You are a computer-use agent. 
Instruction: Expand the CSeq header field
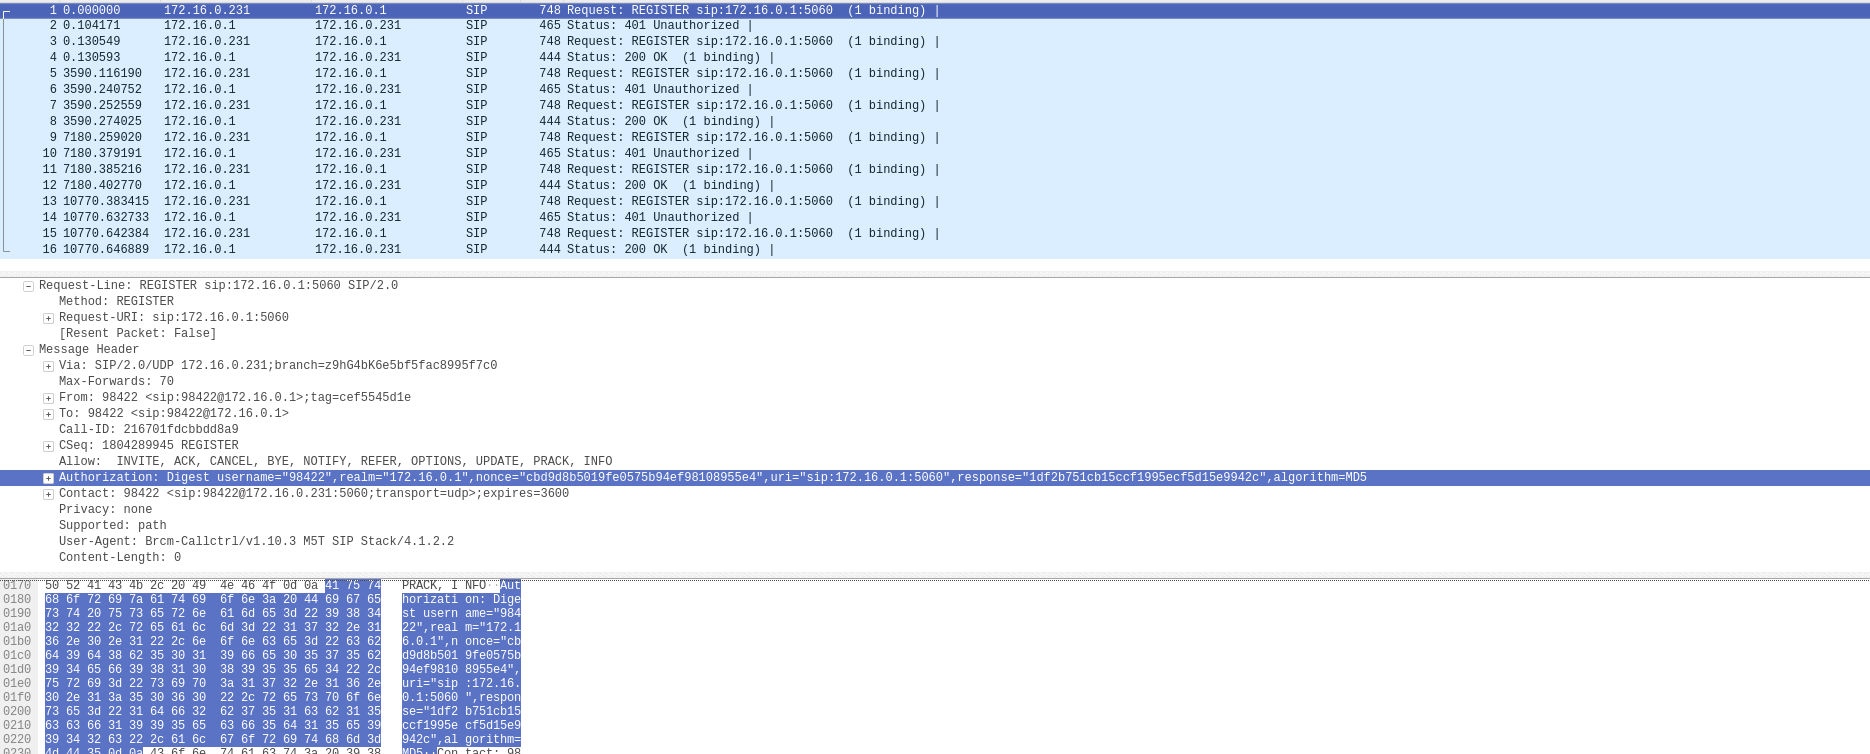48,446
